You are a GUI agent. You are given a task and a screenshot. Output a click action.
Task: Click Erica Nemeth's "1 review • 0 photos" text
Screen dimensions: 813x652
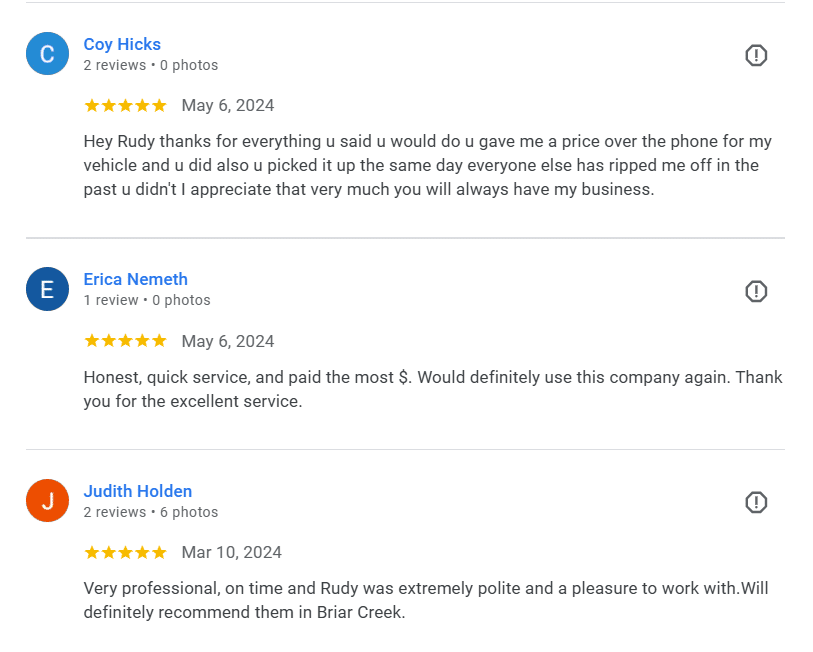pyautogui.click(x=147, y=300)
